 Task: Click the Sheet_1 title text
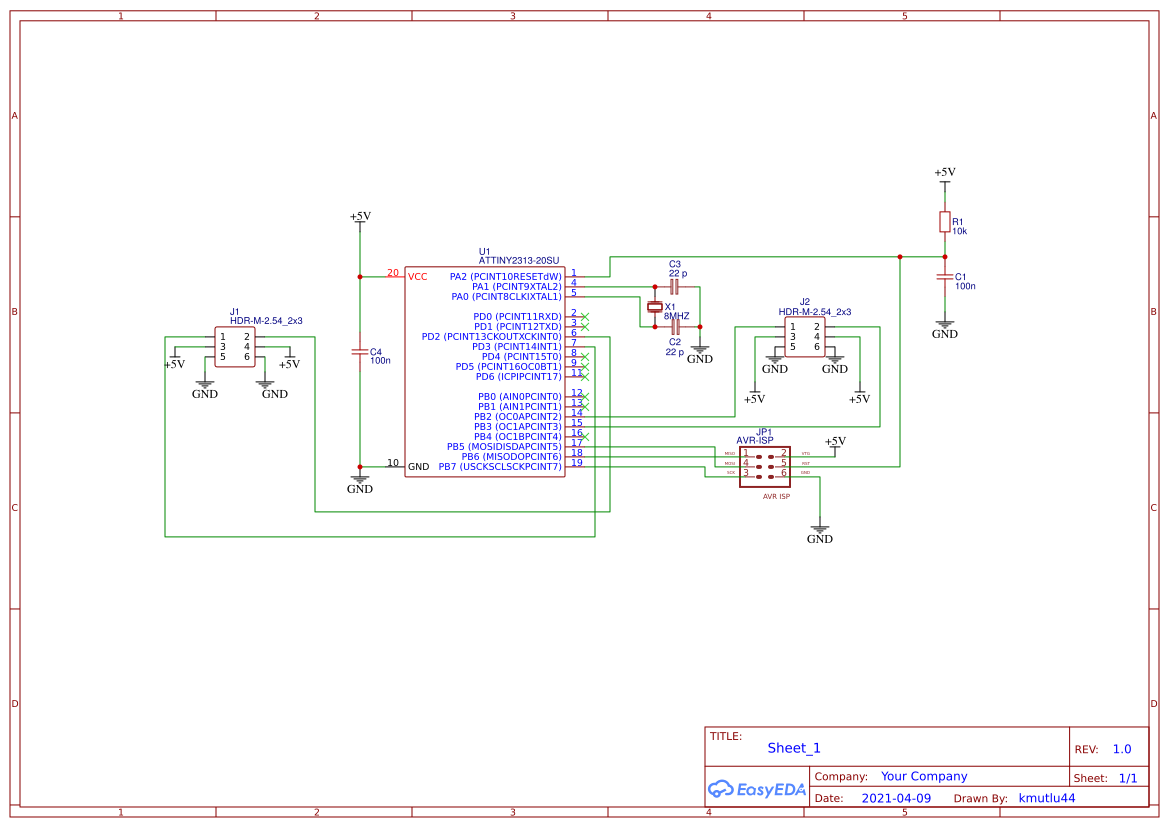(x=793, y=747)
